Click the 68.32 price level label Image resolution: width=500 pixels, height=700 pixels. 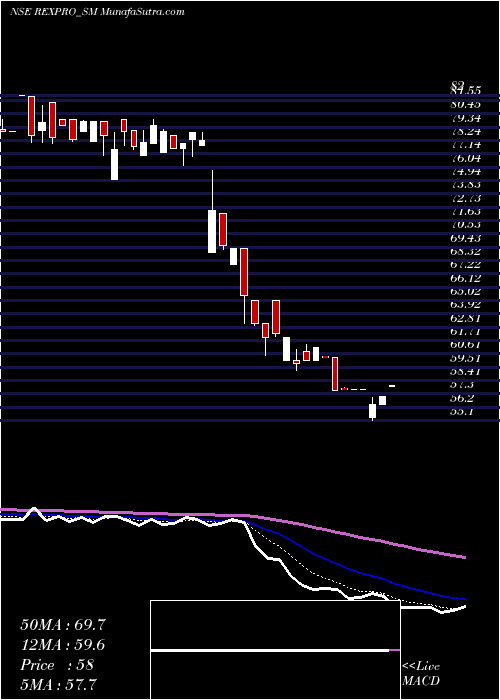coord(466,251)
